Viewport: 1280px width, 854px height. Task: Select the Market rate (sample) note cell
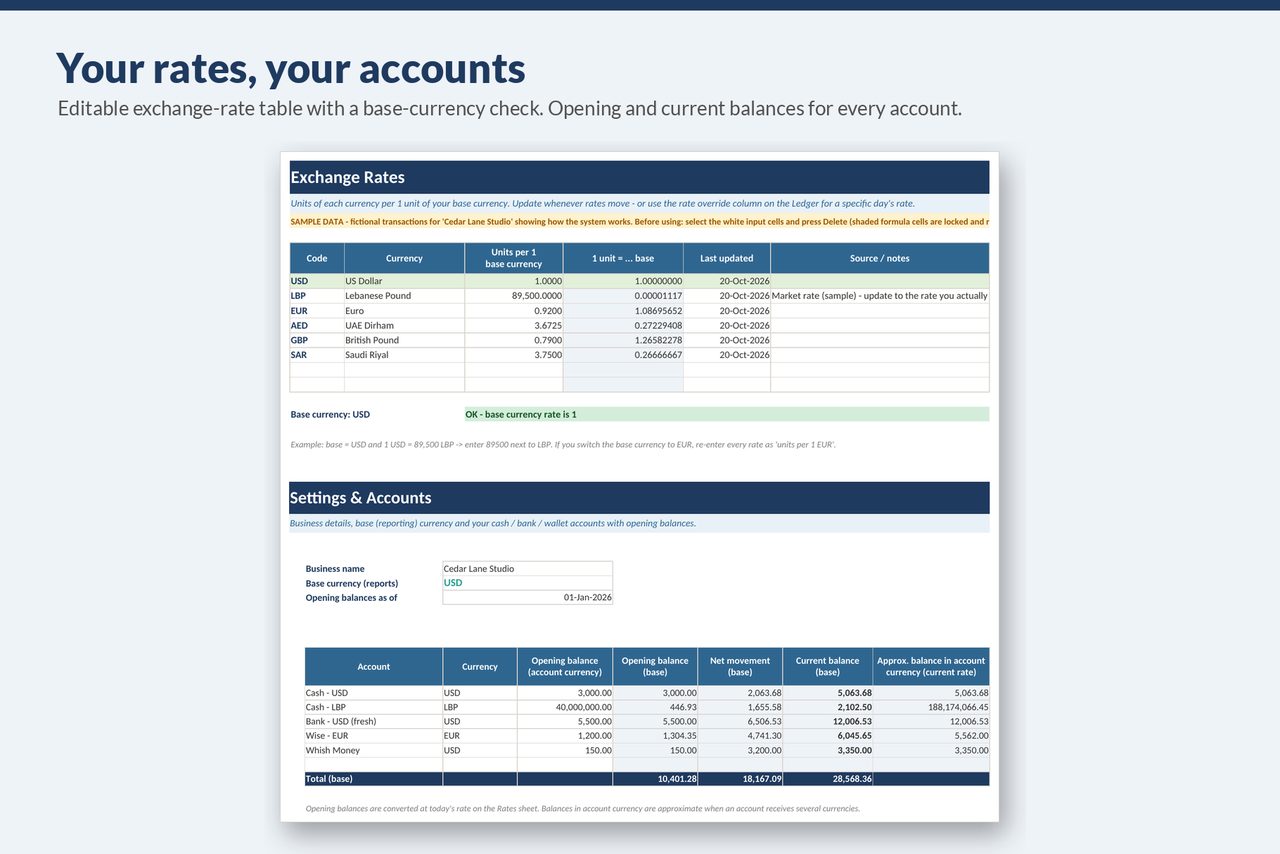click(x=880, y=296)
